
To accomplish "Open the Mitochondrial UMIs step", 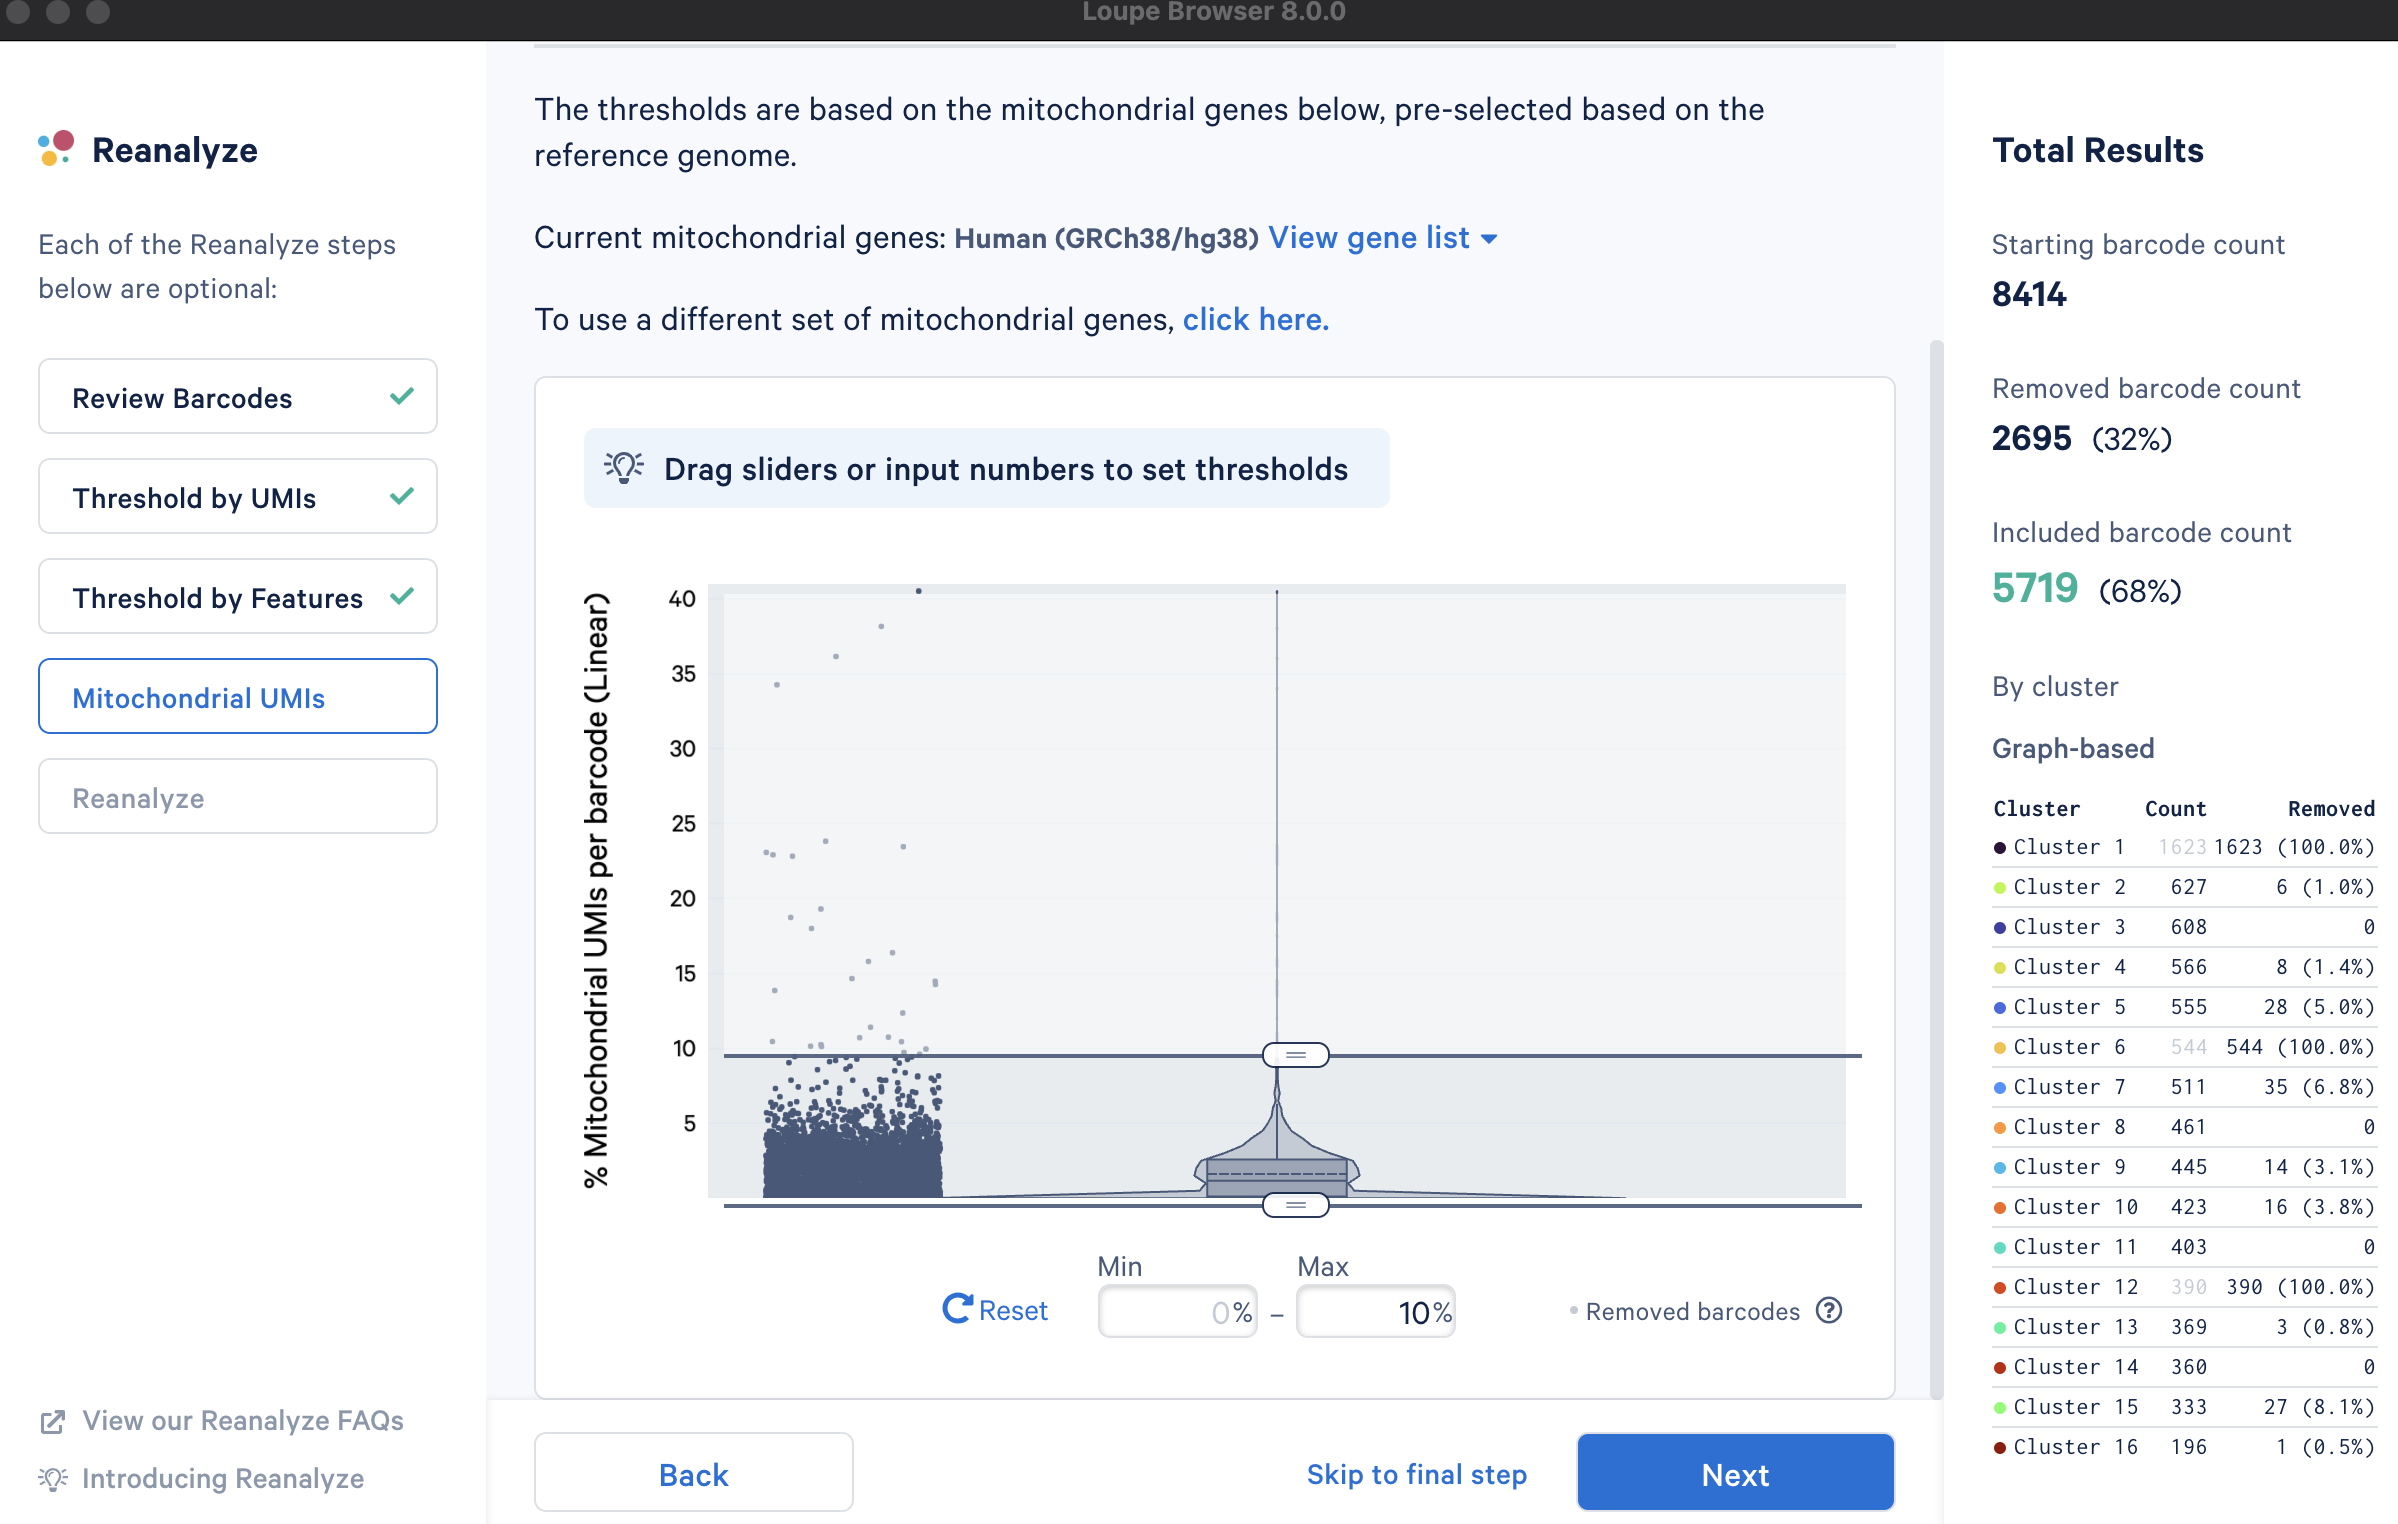I will [x=238, y=696].
